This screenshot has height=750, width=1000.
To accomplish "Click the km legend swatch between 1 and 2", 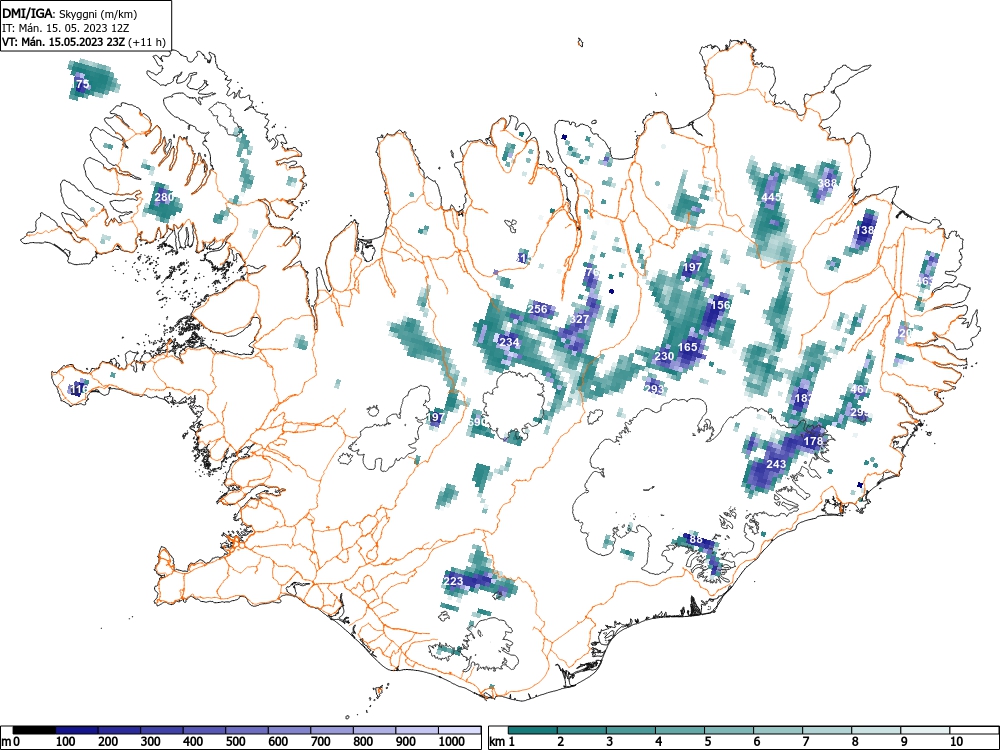I will 533,730.
